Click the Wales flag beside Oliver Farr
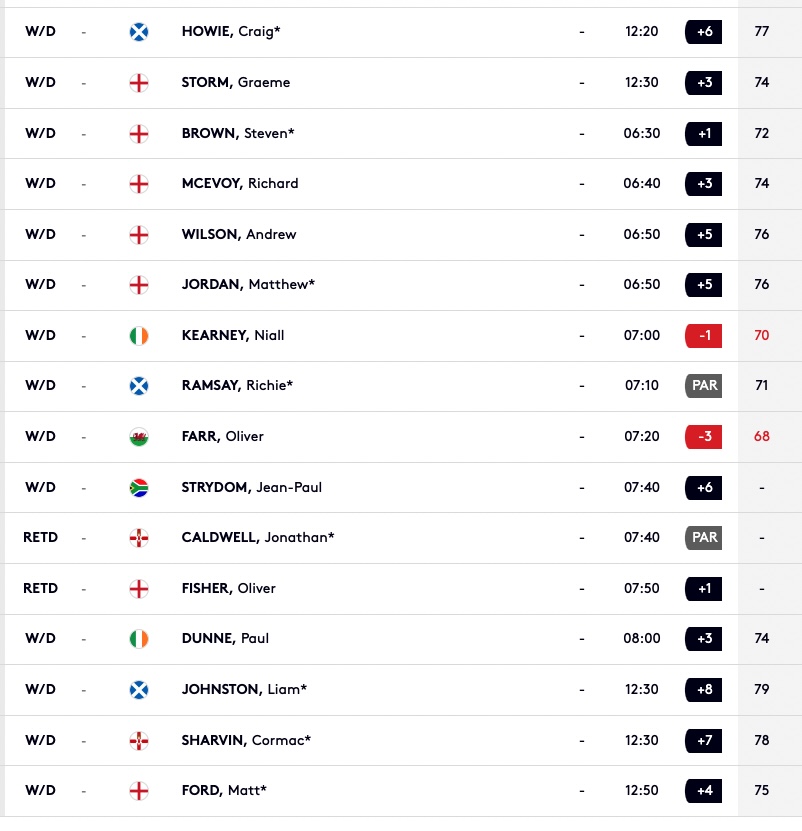Image resolution: width=802 pixels, height=831 pixels. pos(139,437)
